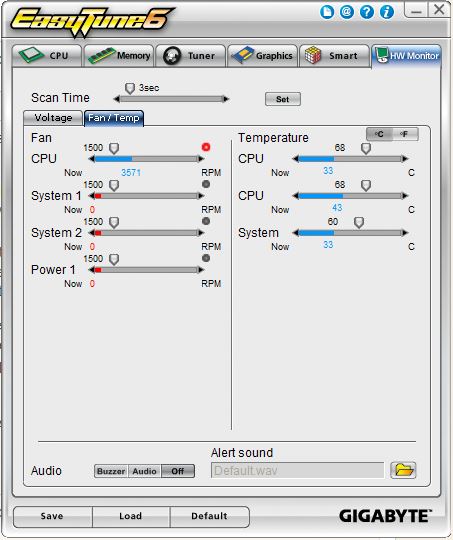Click the Power 1 fan slider right arrow

click(201, 270)
